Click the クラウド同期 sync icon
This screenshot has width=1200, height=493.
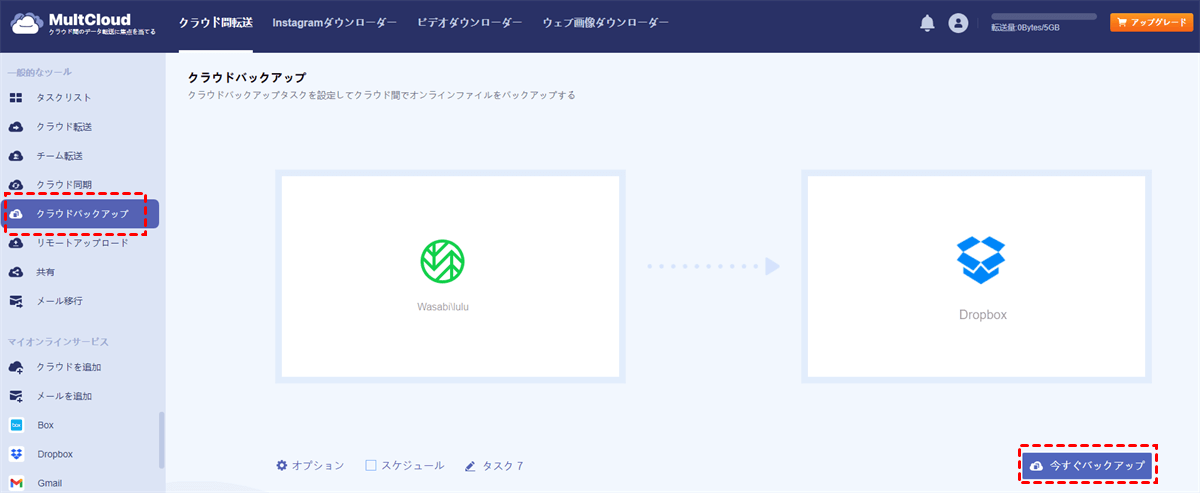[x=16, y=185]
